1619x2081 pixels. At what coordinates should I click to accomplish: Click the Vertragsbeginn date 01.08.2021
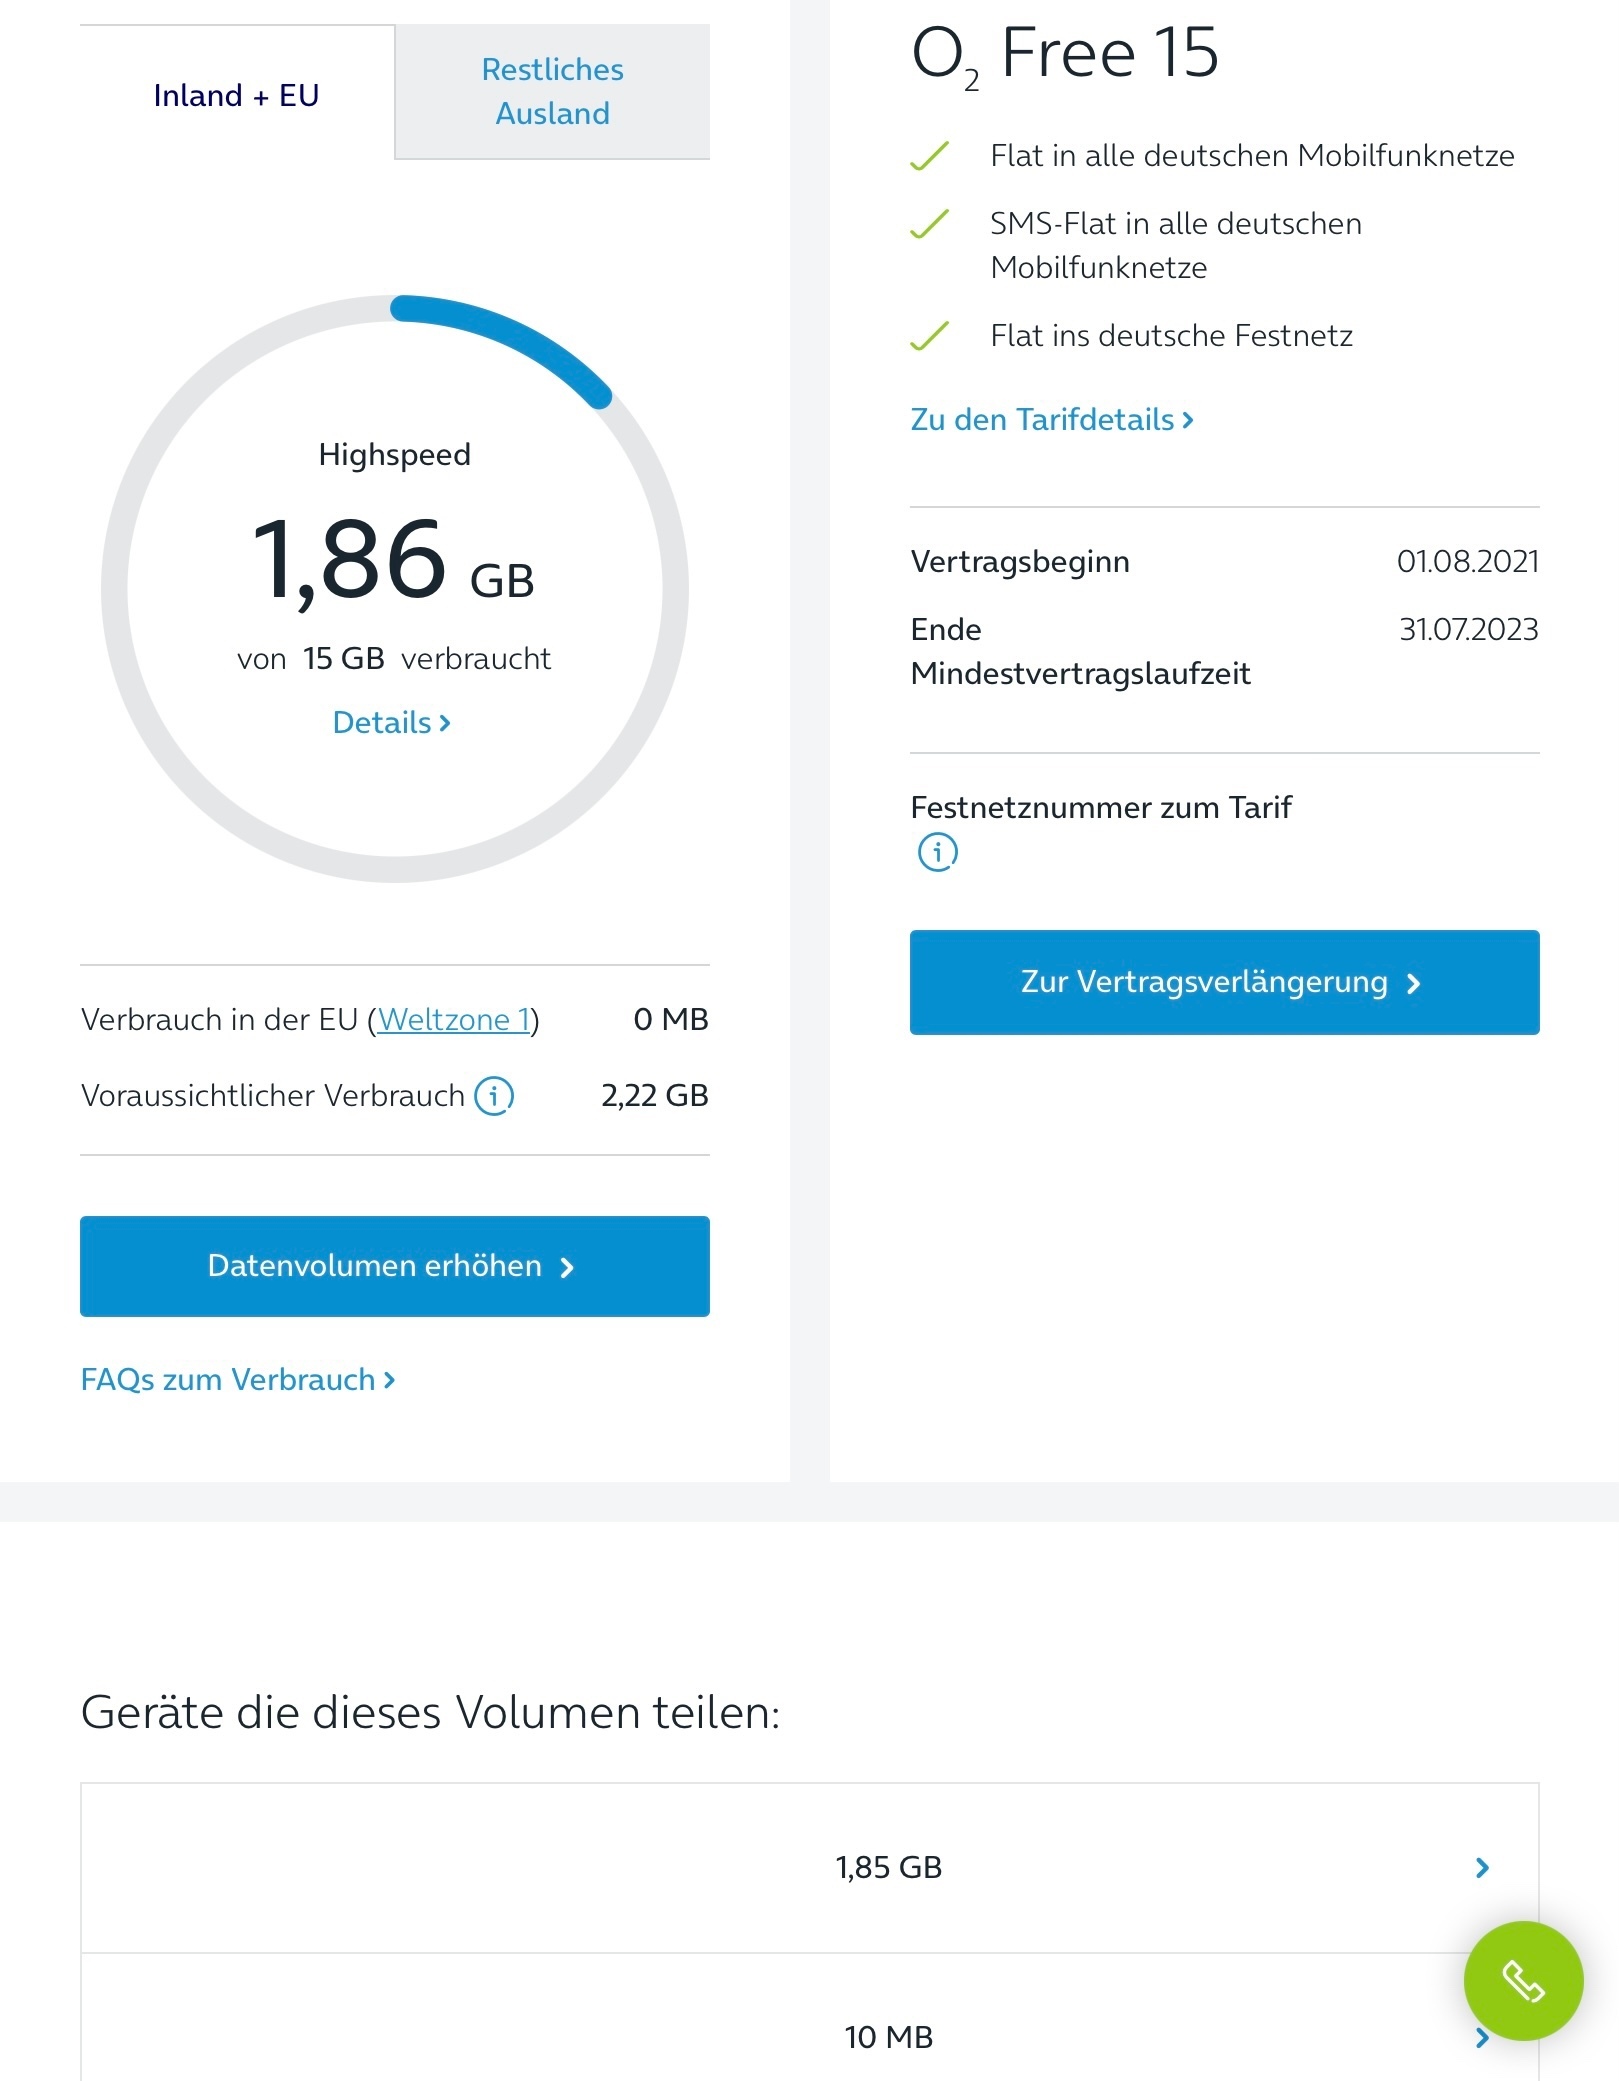pos(1467,561)
